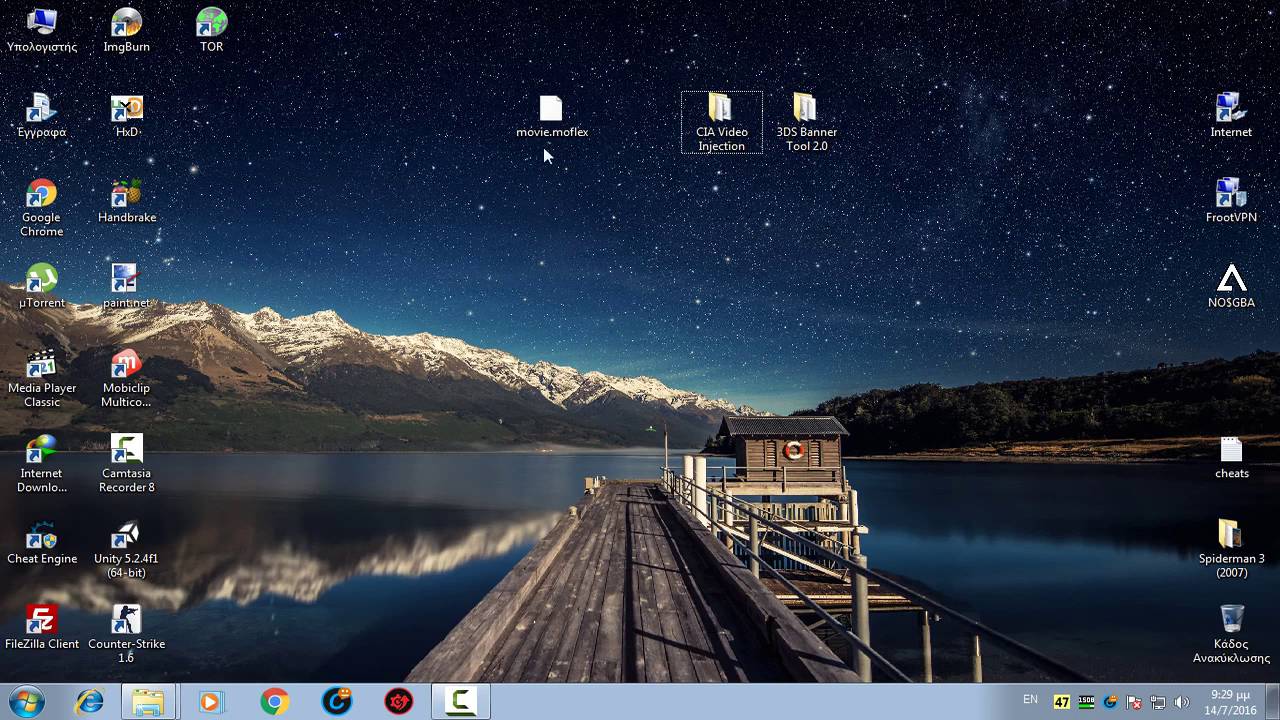Select the Cheat Engine desktop shortcut
Viewport: 1280px width, 720px height.
pos(42,543)
